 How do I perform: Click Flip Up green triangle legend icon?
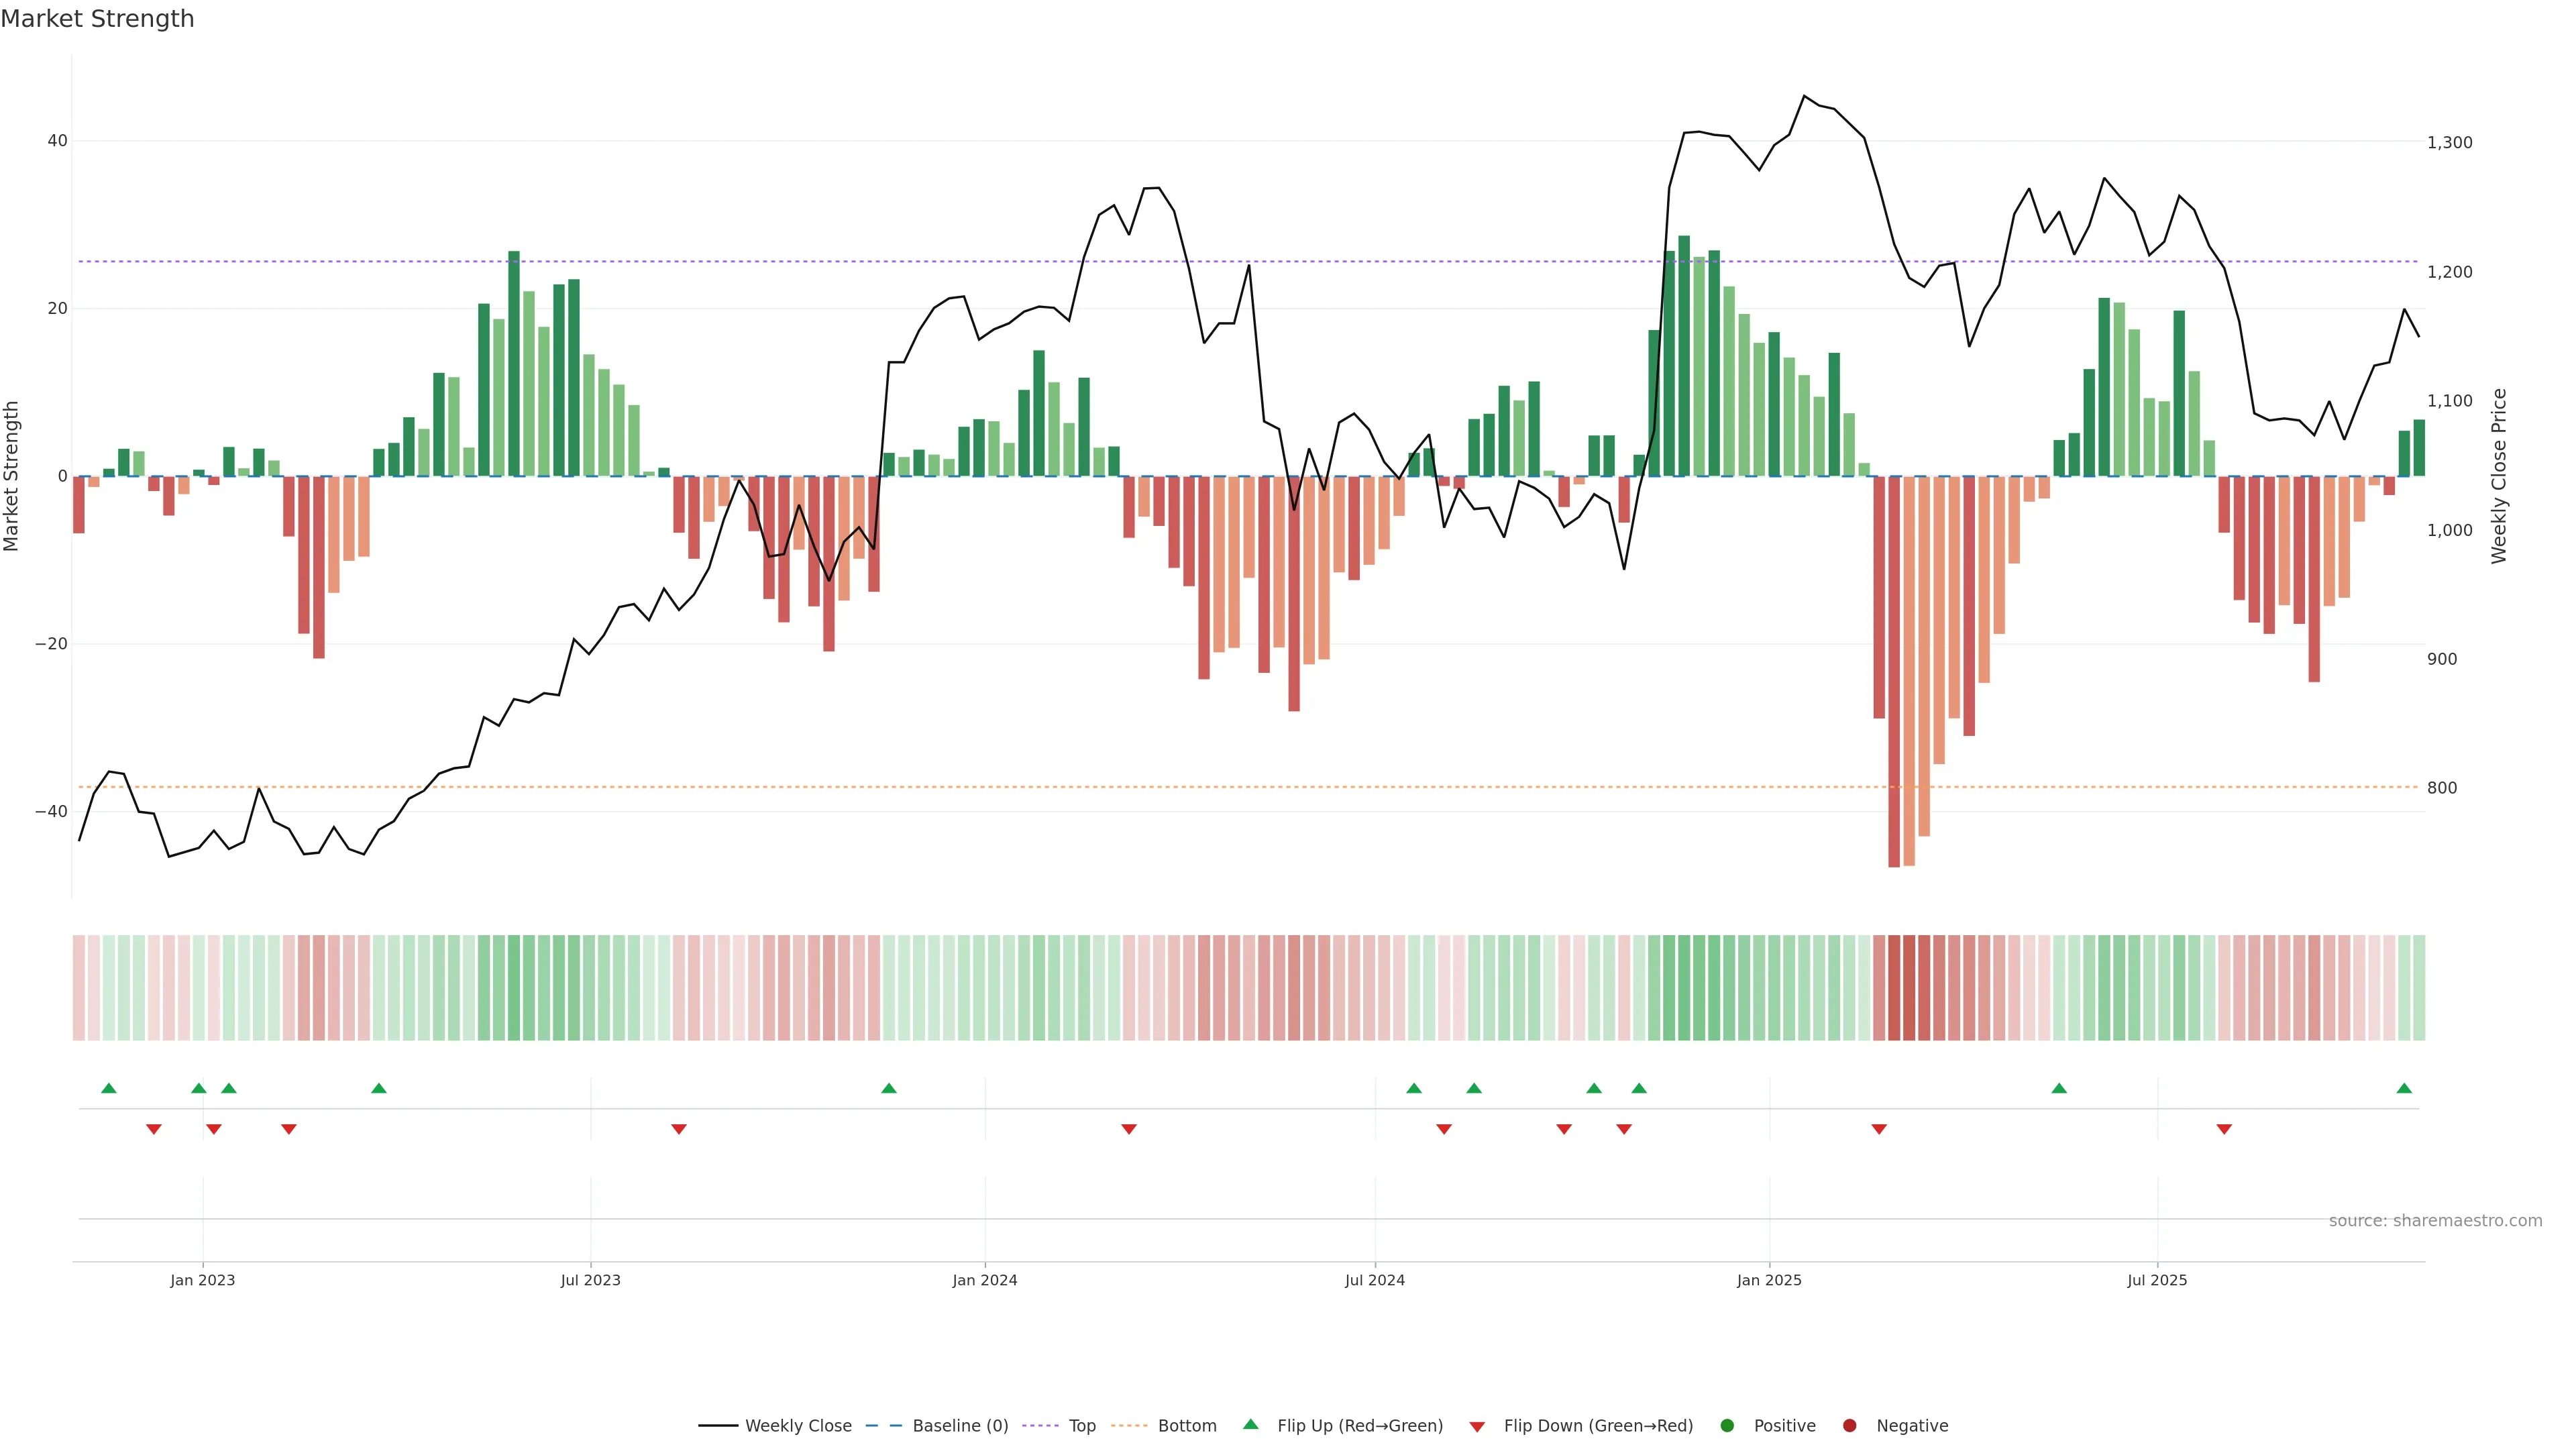click(x=1250, y=1425)
